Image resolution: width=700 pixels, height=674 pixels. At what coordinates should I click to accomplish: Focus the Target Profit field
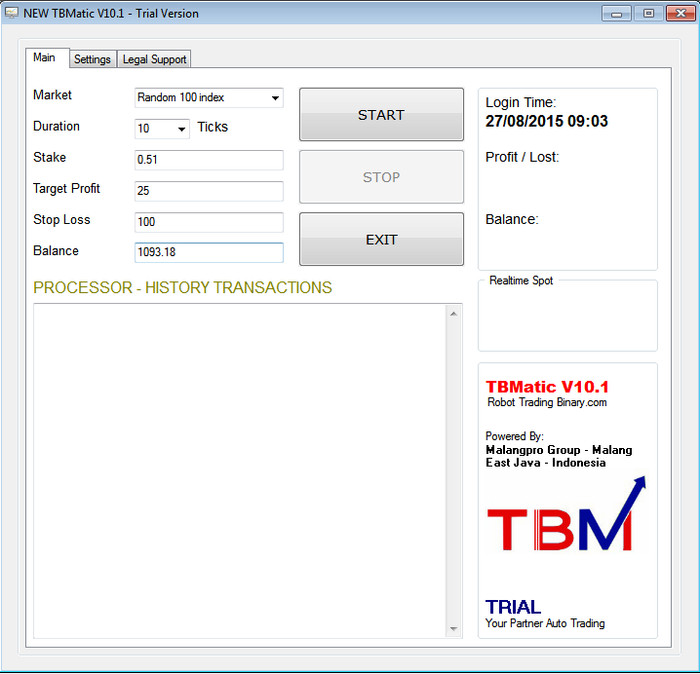point(209,191)
